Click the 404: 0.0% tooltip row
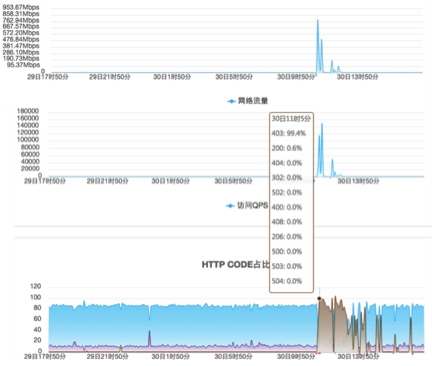Viewport: 432px width, 366px height. [287, 163]
